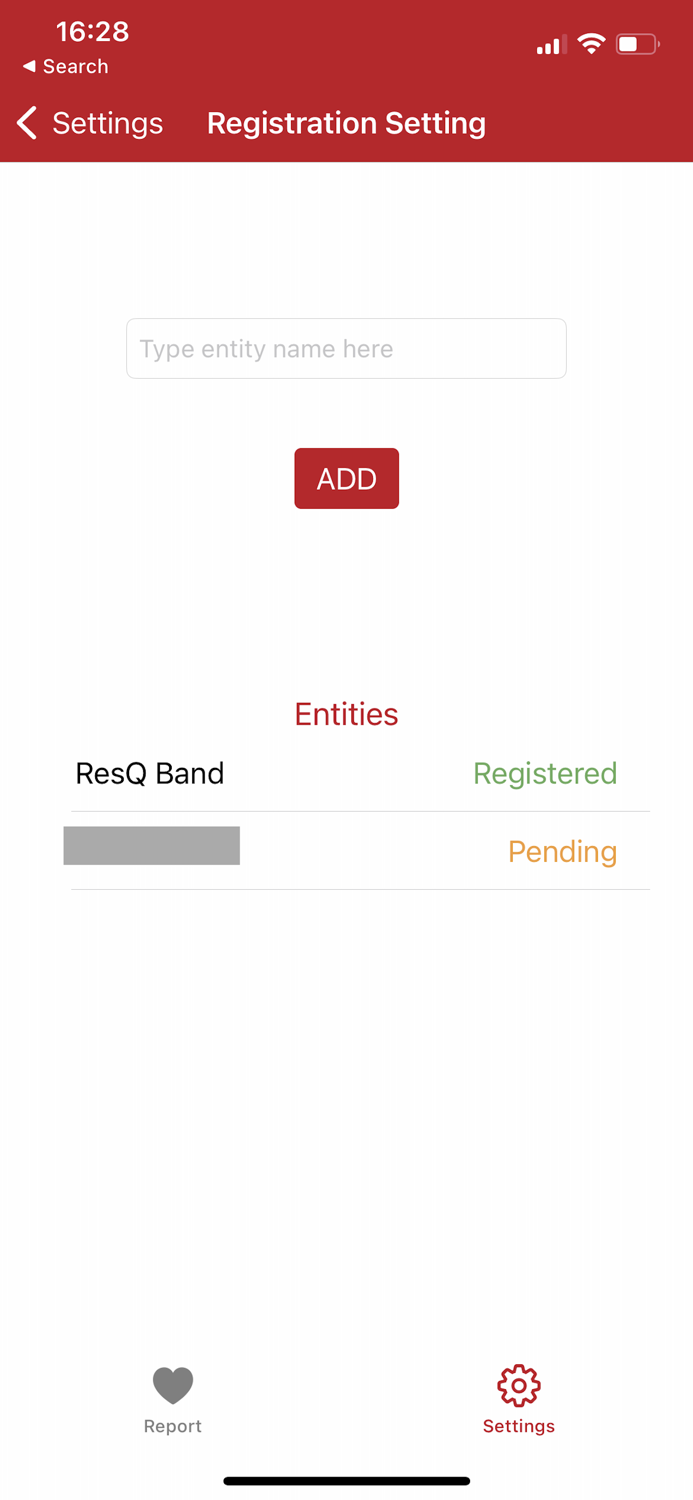Switch to the Settings tab

pos(518,1398)
